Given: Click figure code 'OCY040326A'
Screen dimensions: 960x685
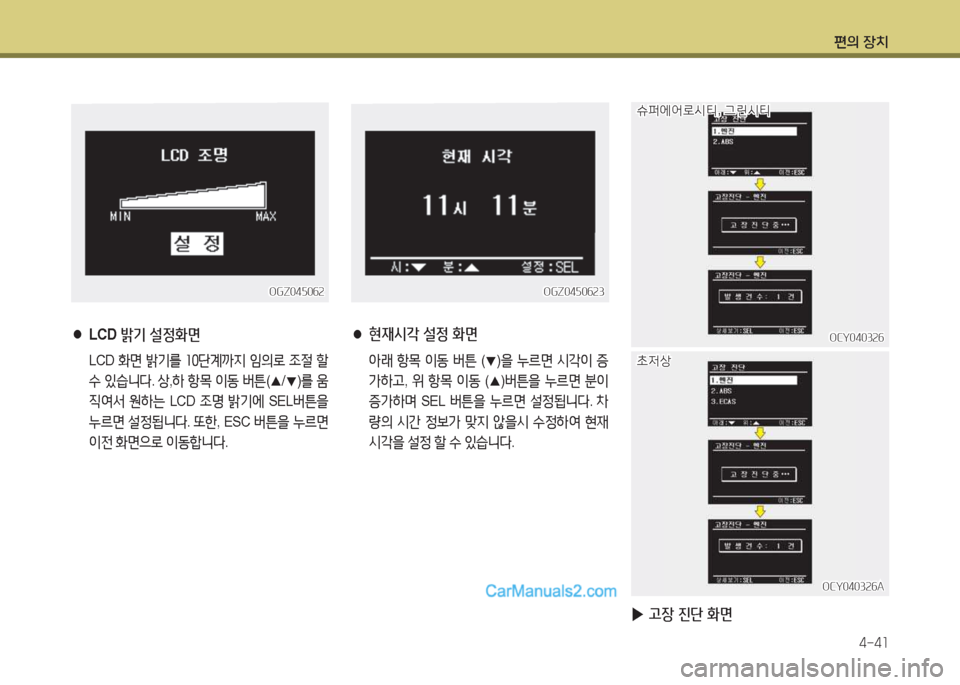Looking at the screenshot, I should (853, 586).
